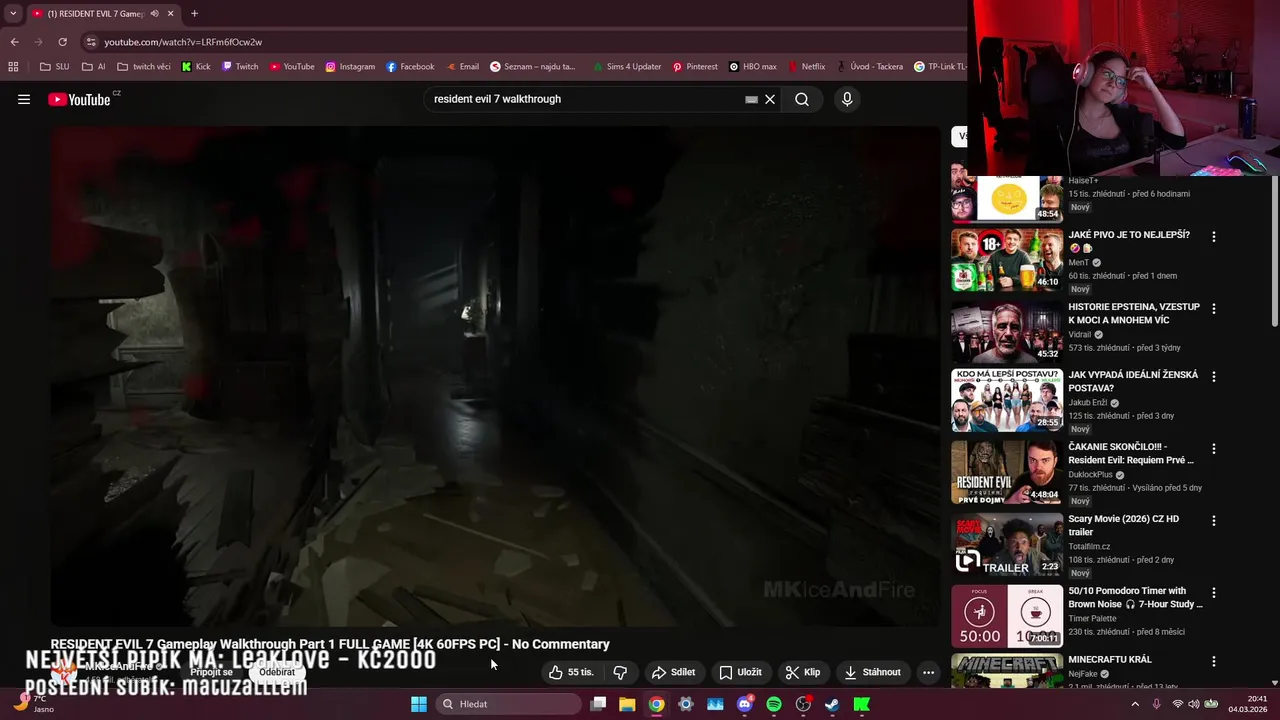The height and width of the screenshot is (720, 1280).
Task: Open the HBO max bookmark
Action: point(753,67)
